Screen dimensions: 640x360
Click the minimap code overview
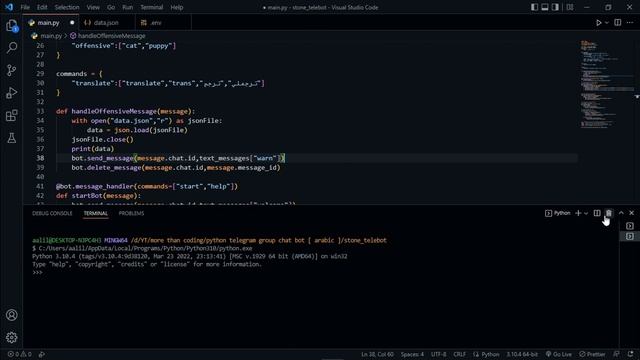click(x=607, y=84)
